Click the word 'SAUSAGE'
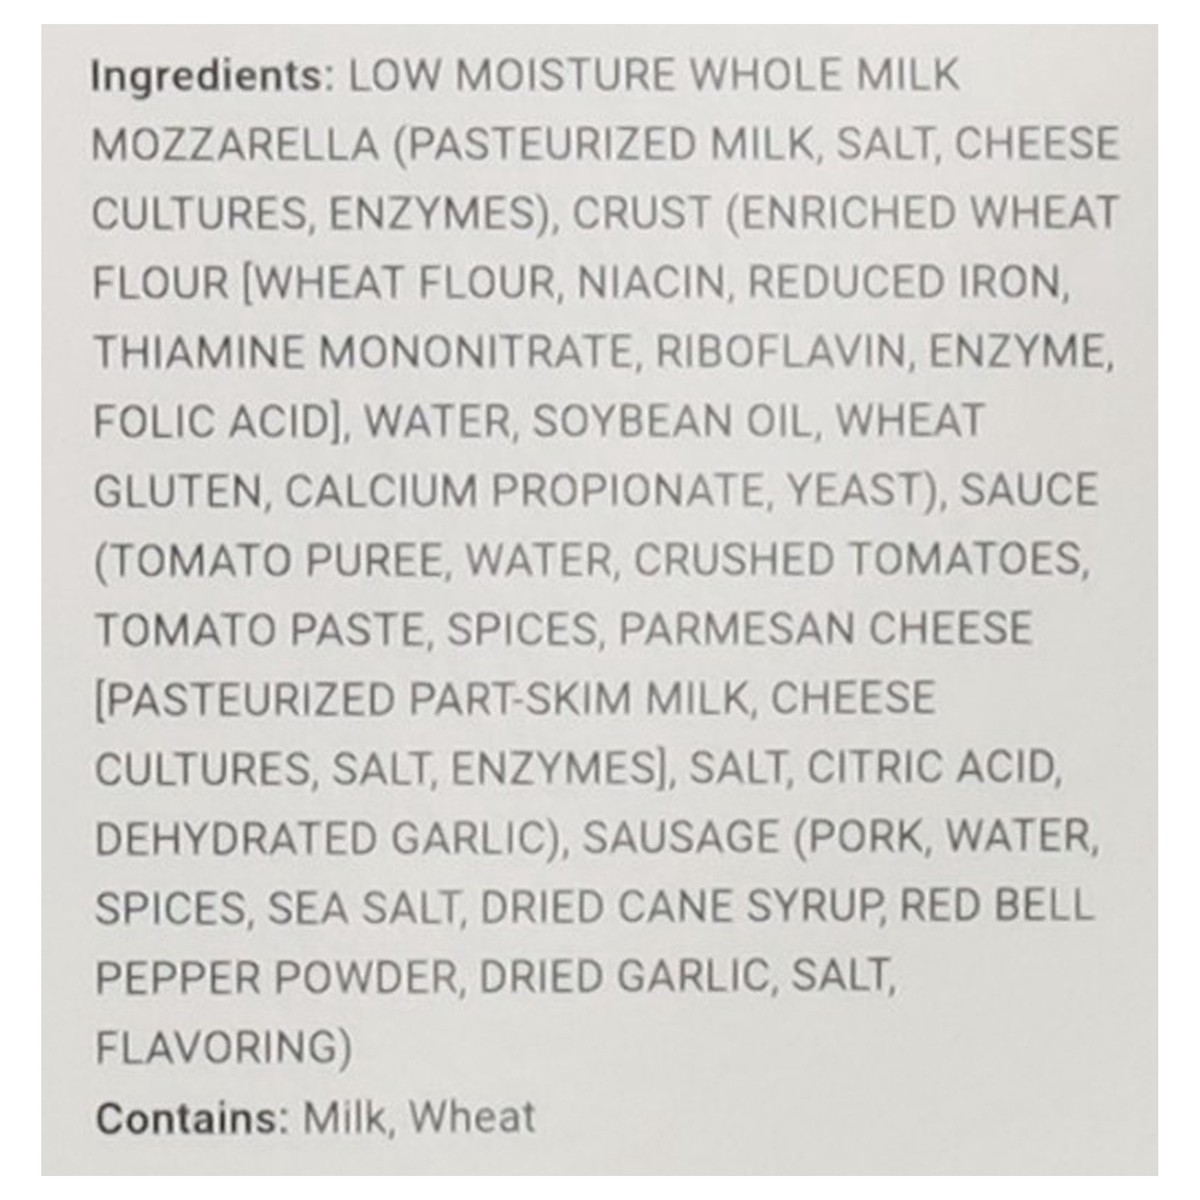This screenshot has width=1200, height=1200. point(680,838)
